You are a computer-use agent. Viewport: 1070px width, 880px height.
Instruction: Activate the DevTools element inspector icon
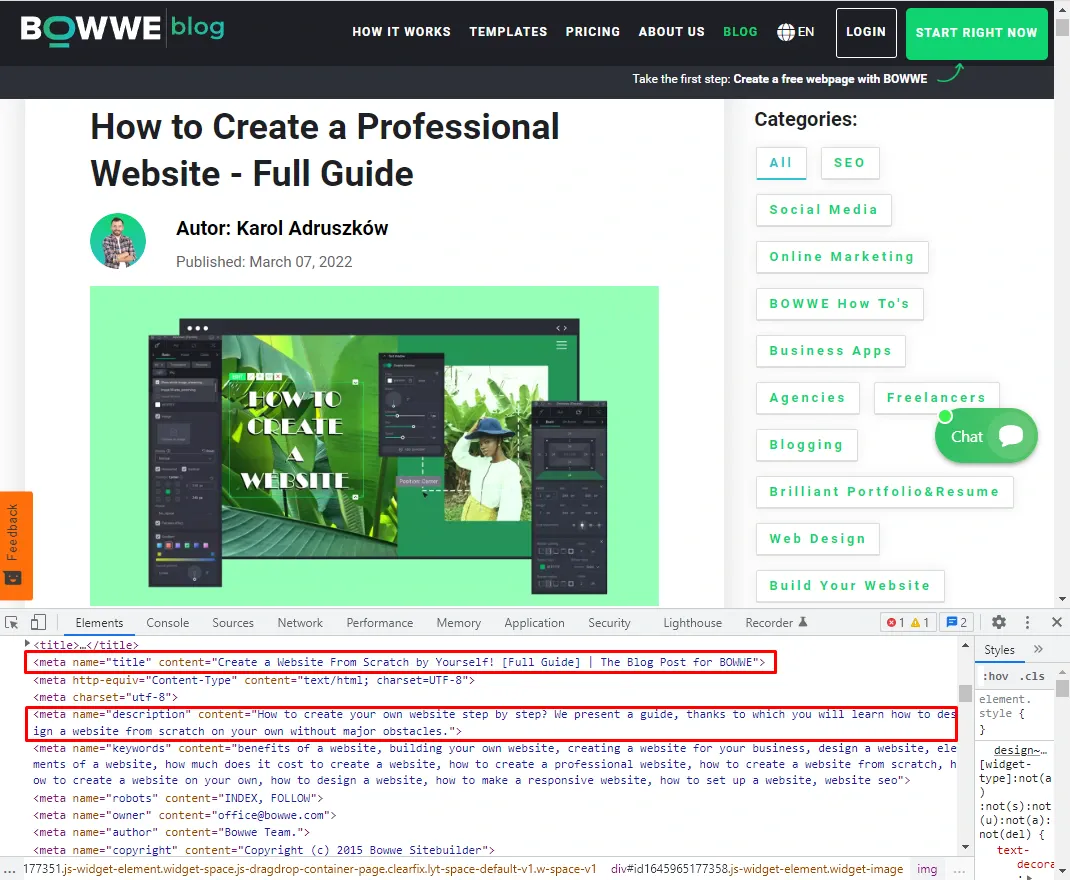12,623
